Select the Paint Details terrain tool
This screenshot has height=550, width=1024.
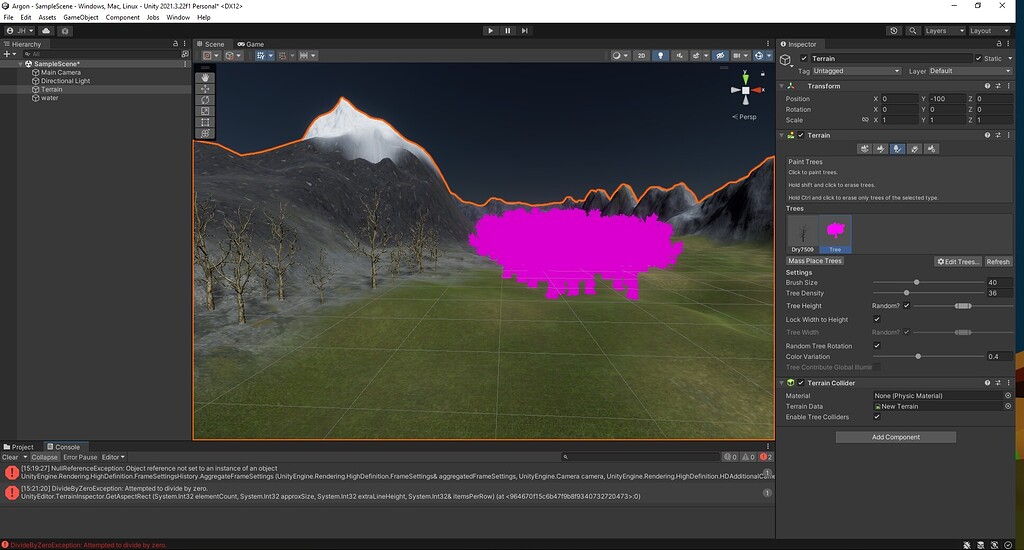pyautogui.click(x=914, y=149)
